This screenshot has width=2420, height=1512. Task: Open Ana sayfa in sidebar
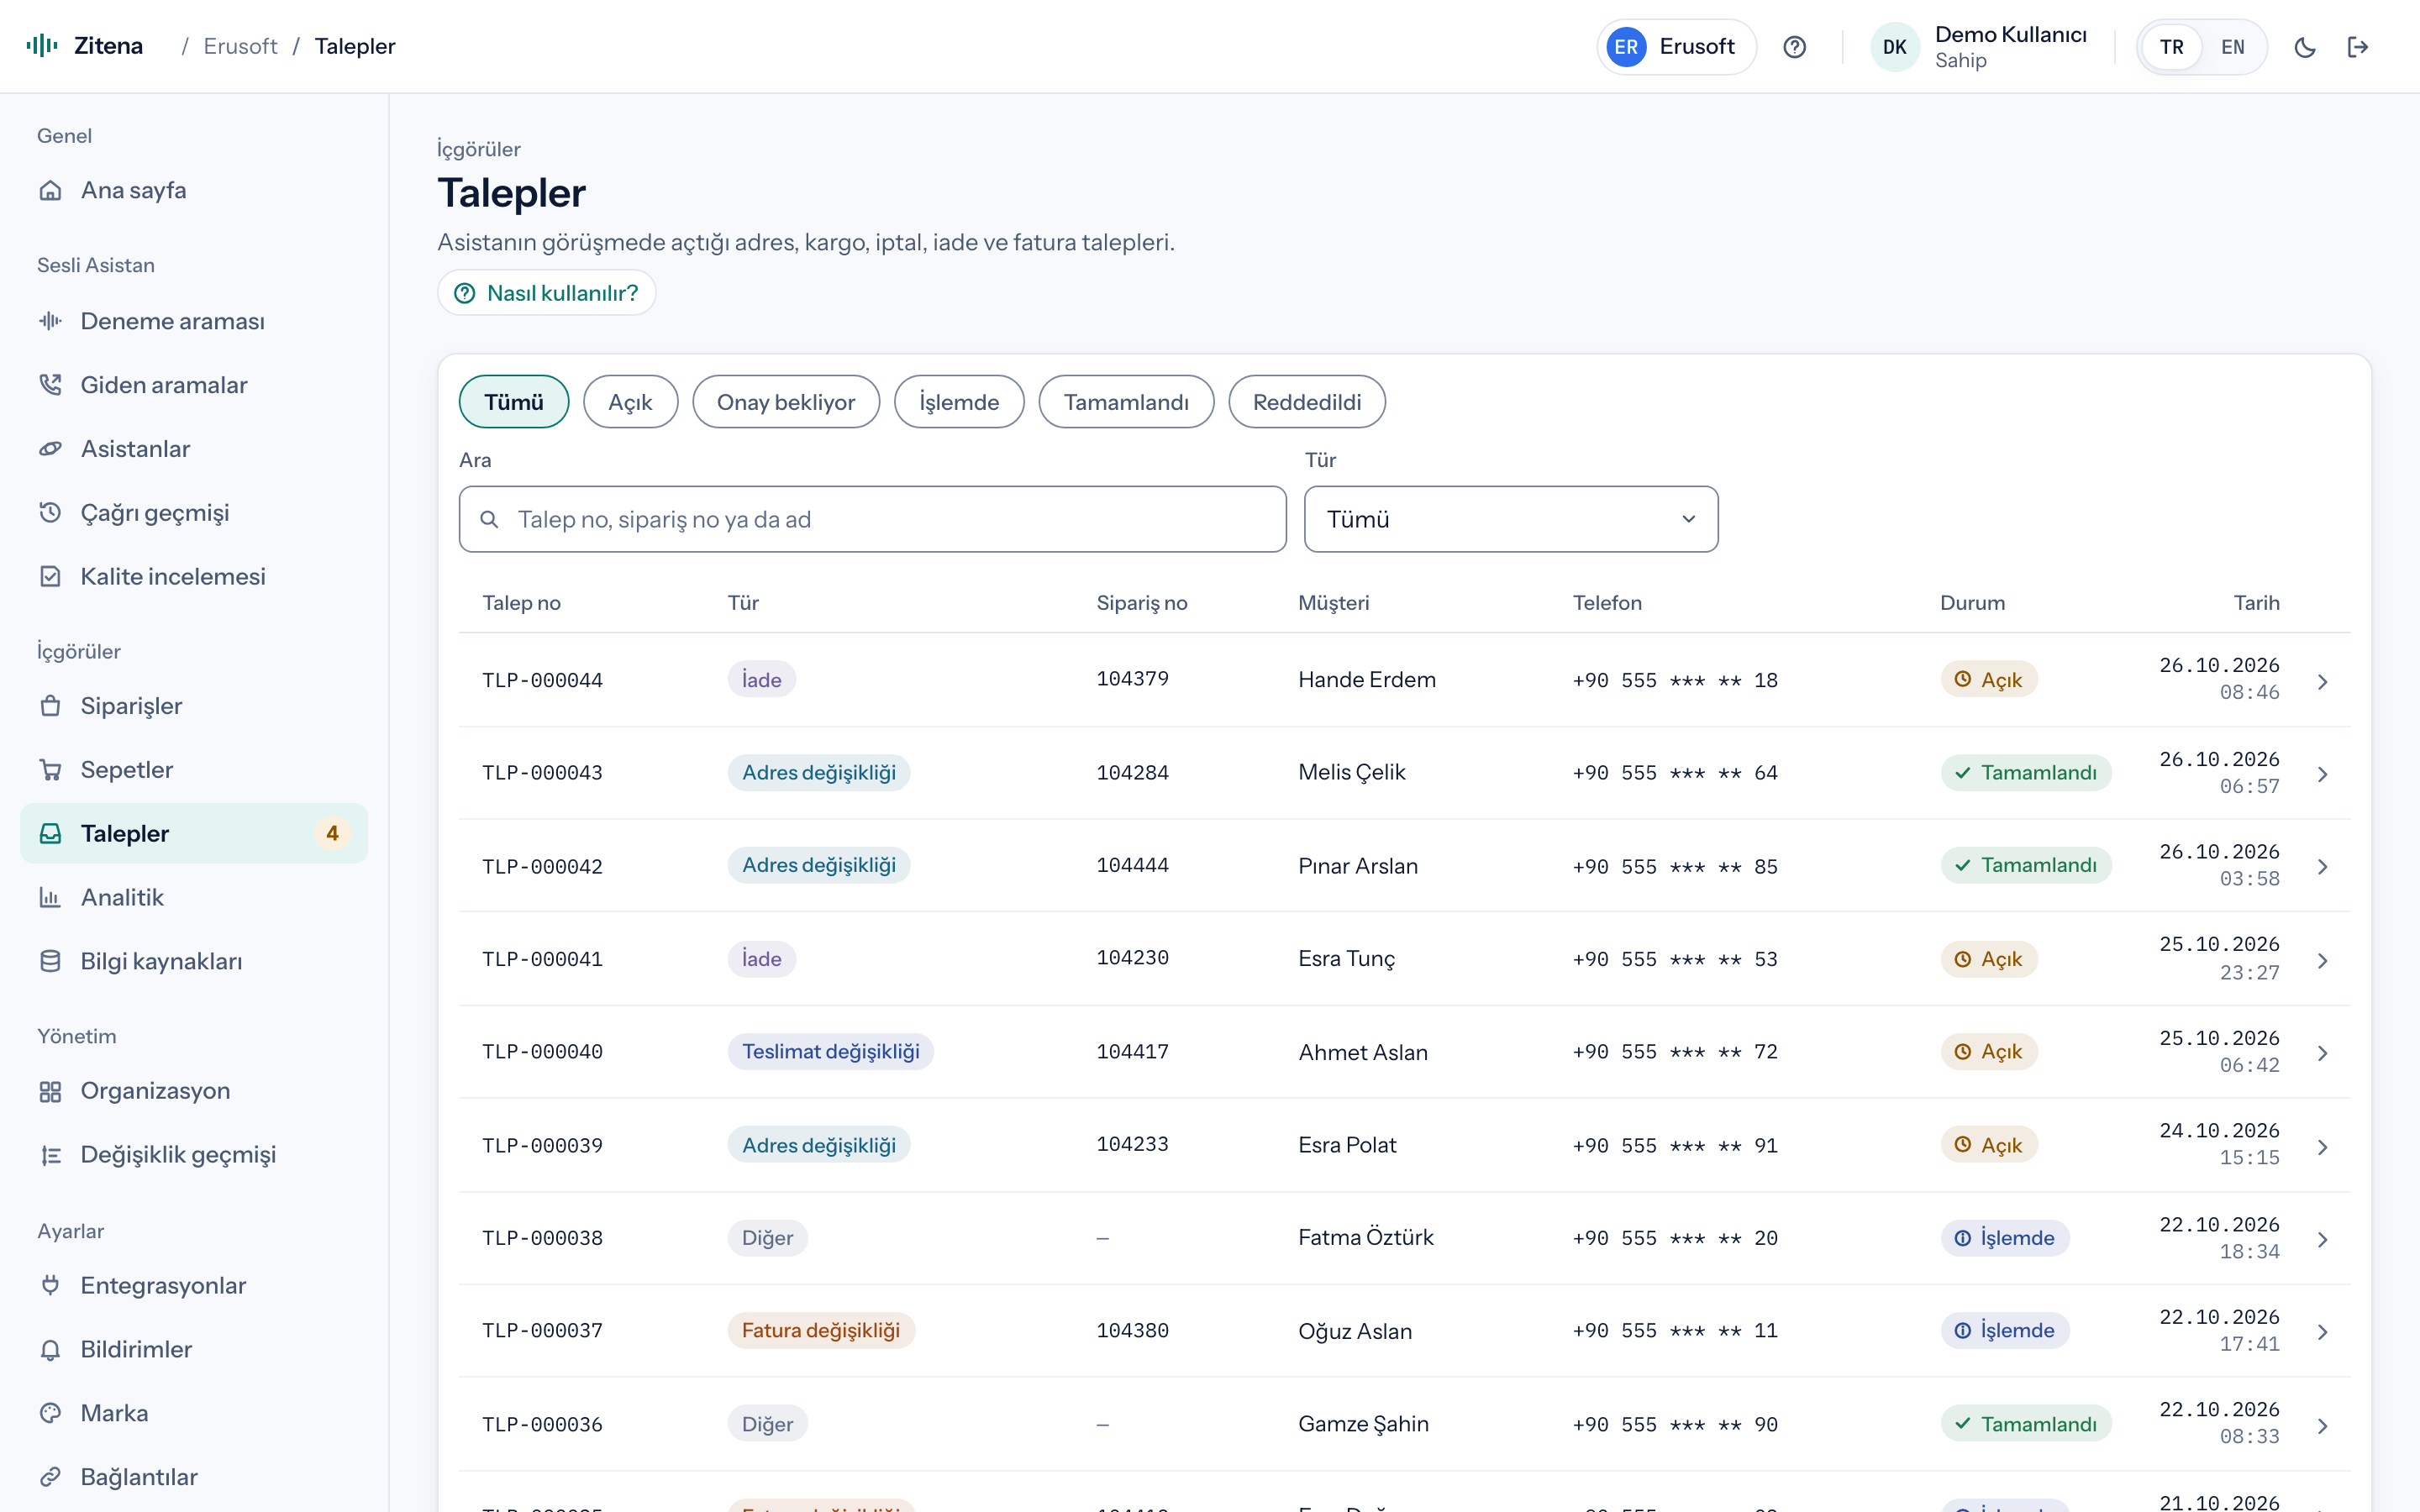click(194, 190)
